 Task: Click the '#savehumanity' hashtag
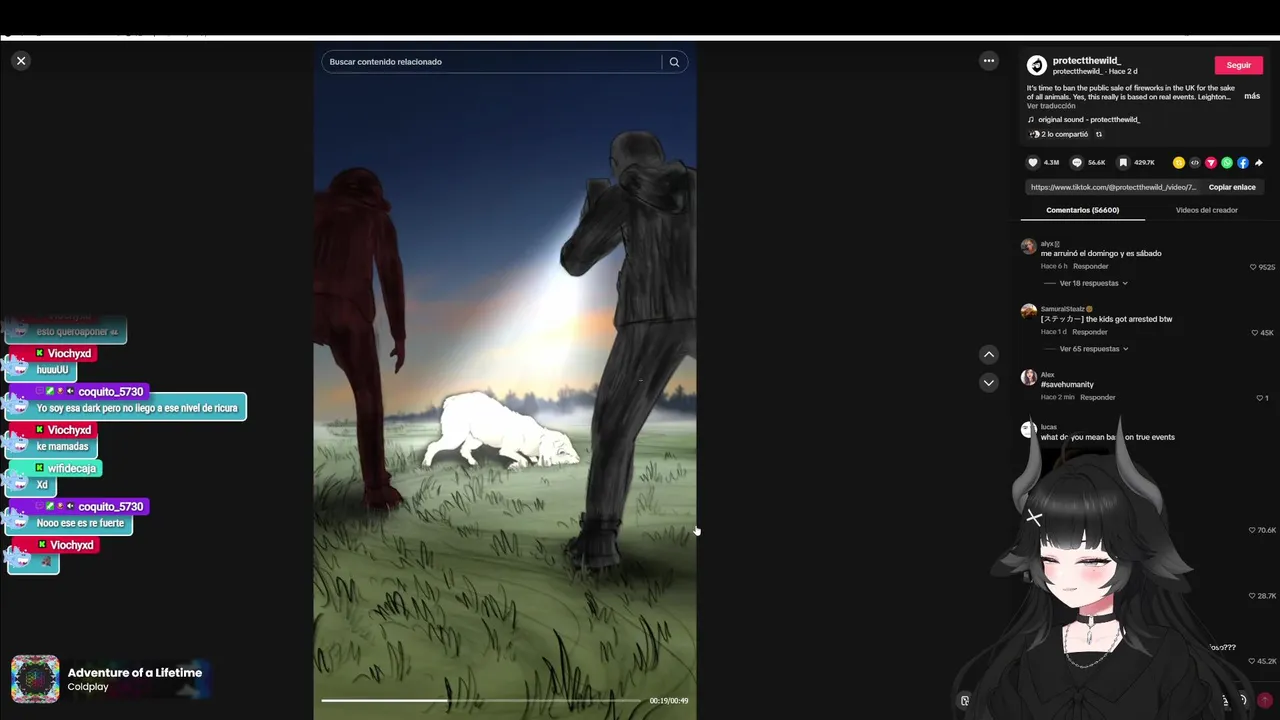coord(1067,385)
